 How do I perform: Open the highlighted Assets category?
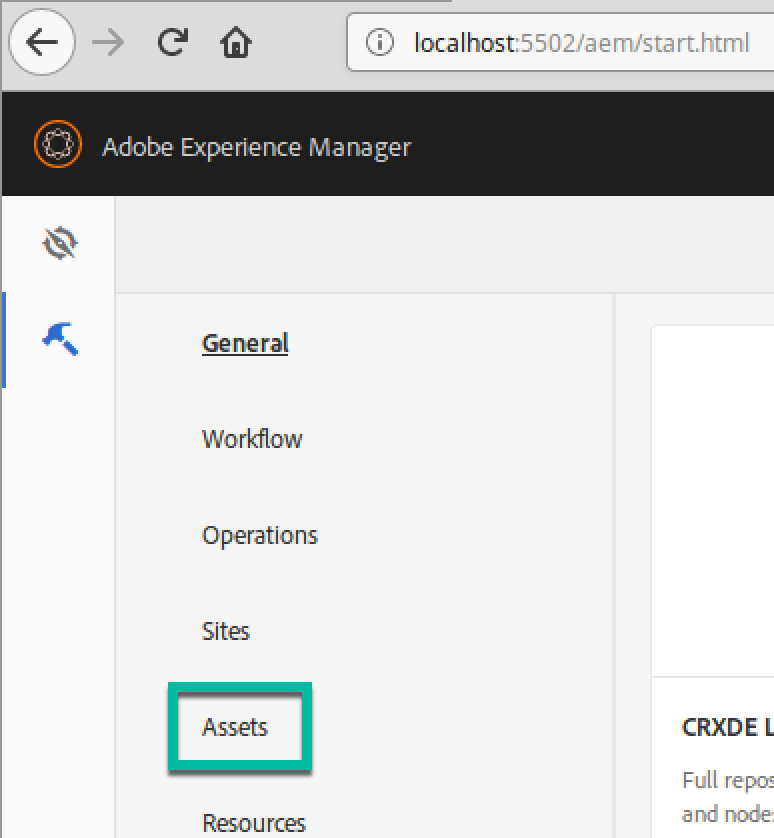pos(235,727)
